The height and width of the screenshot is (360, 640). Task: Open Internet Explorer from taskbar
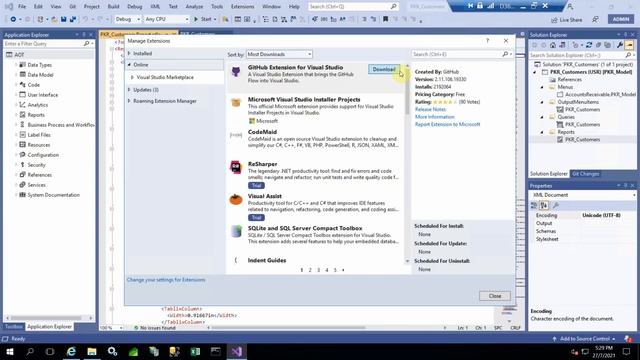pyautogui.click(x=71, y=351)
